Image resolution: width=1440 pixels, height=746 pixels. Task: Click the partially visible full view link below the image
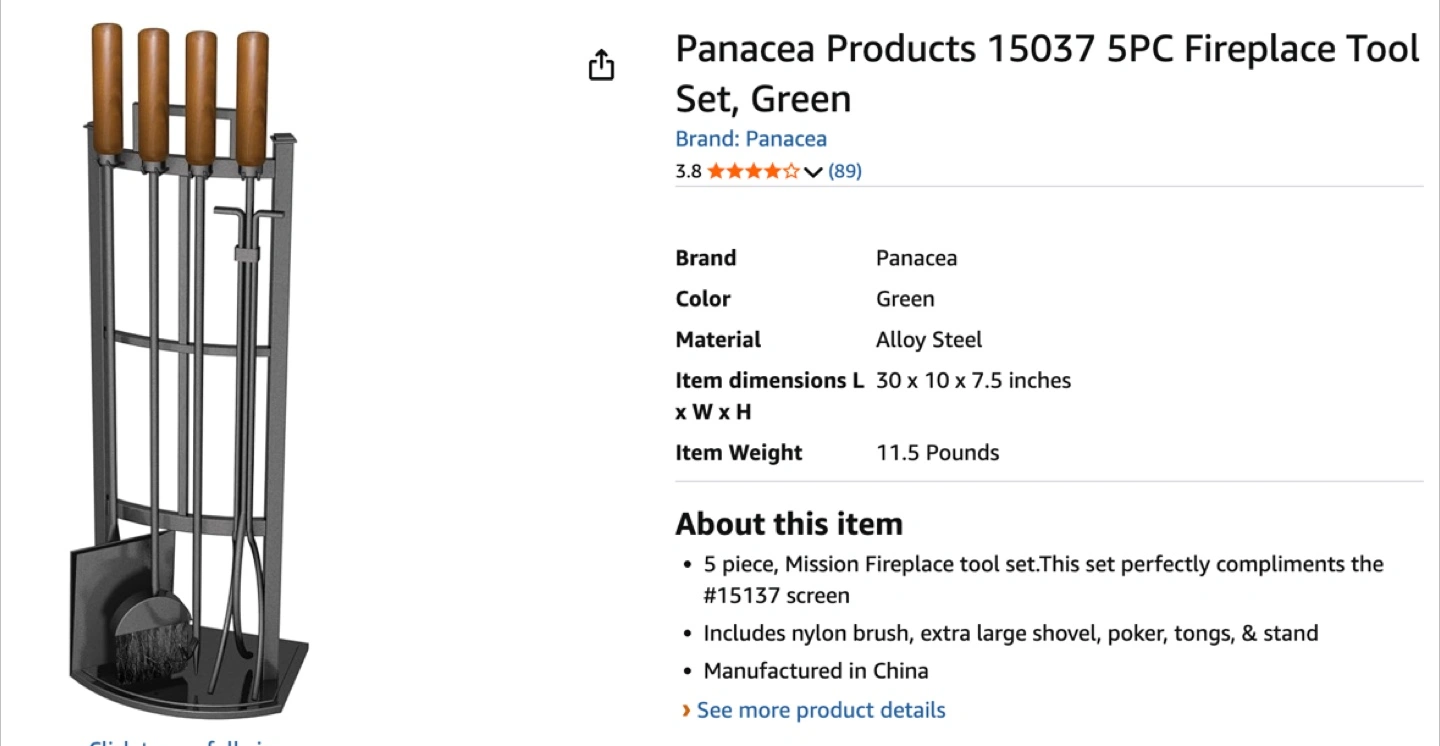click(180, 742)
